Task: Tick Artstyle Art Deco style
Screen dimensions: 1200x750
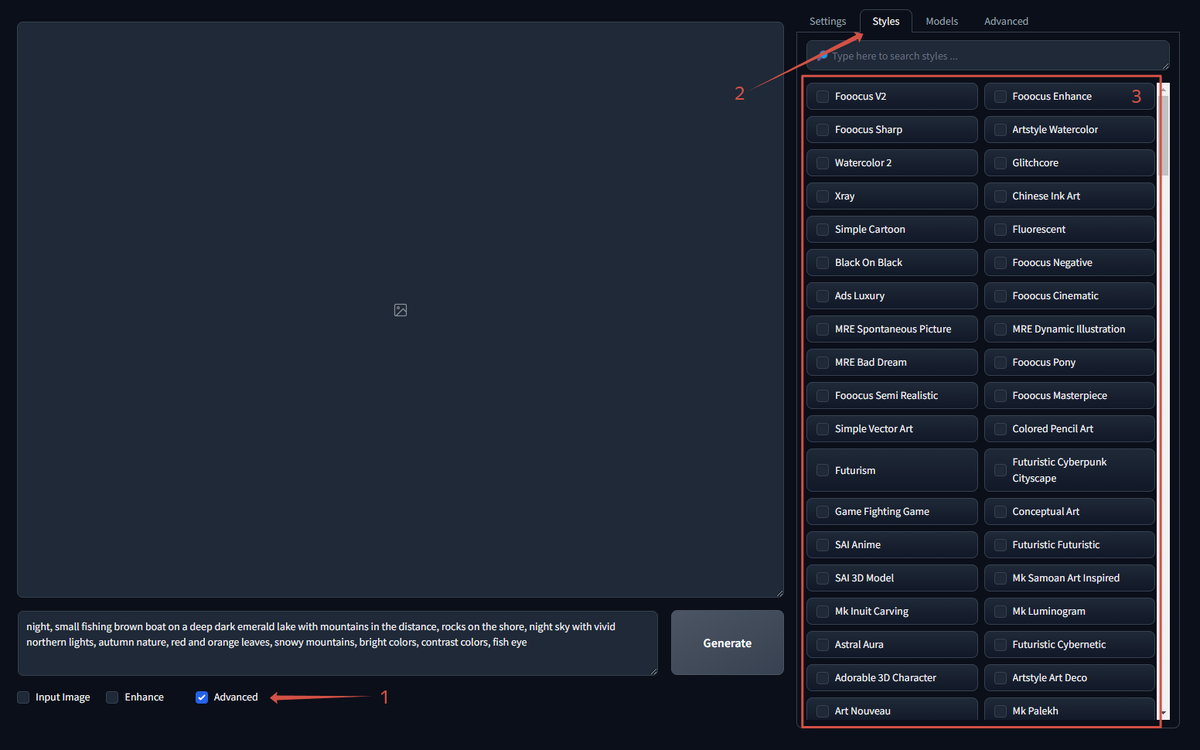Action: tap(1000, 678)
